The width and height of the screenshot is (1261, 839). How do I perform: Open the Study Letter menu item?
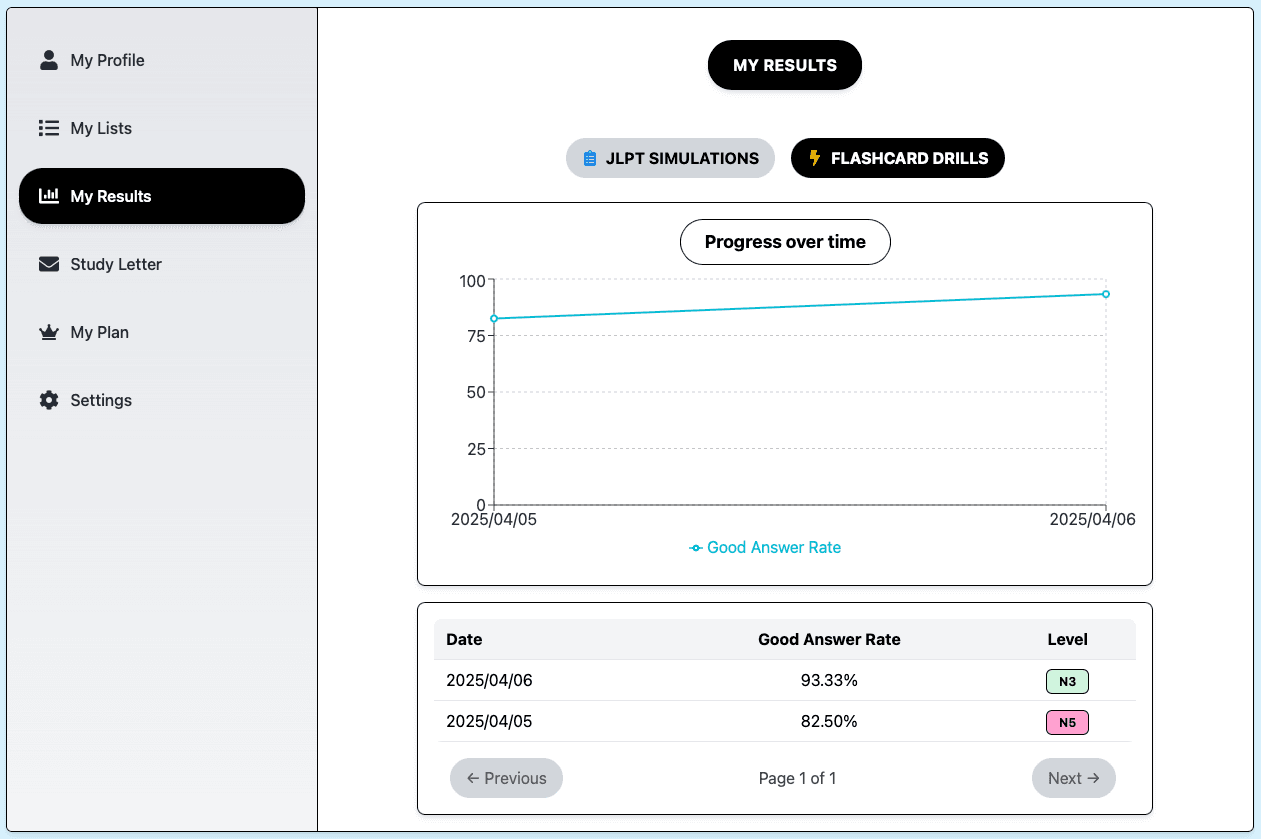(x=115, y=264)
